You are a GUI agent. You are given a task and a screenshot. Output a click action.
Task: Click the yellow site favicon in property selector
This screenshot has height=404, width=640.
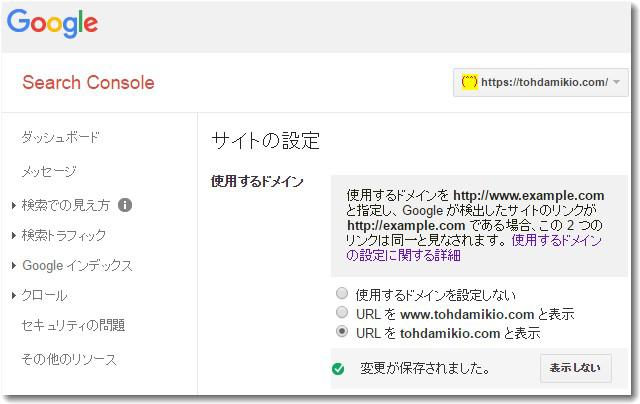click(x=469, y=82)
